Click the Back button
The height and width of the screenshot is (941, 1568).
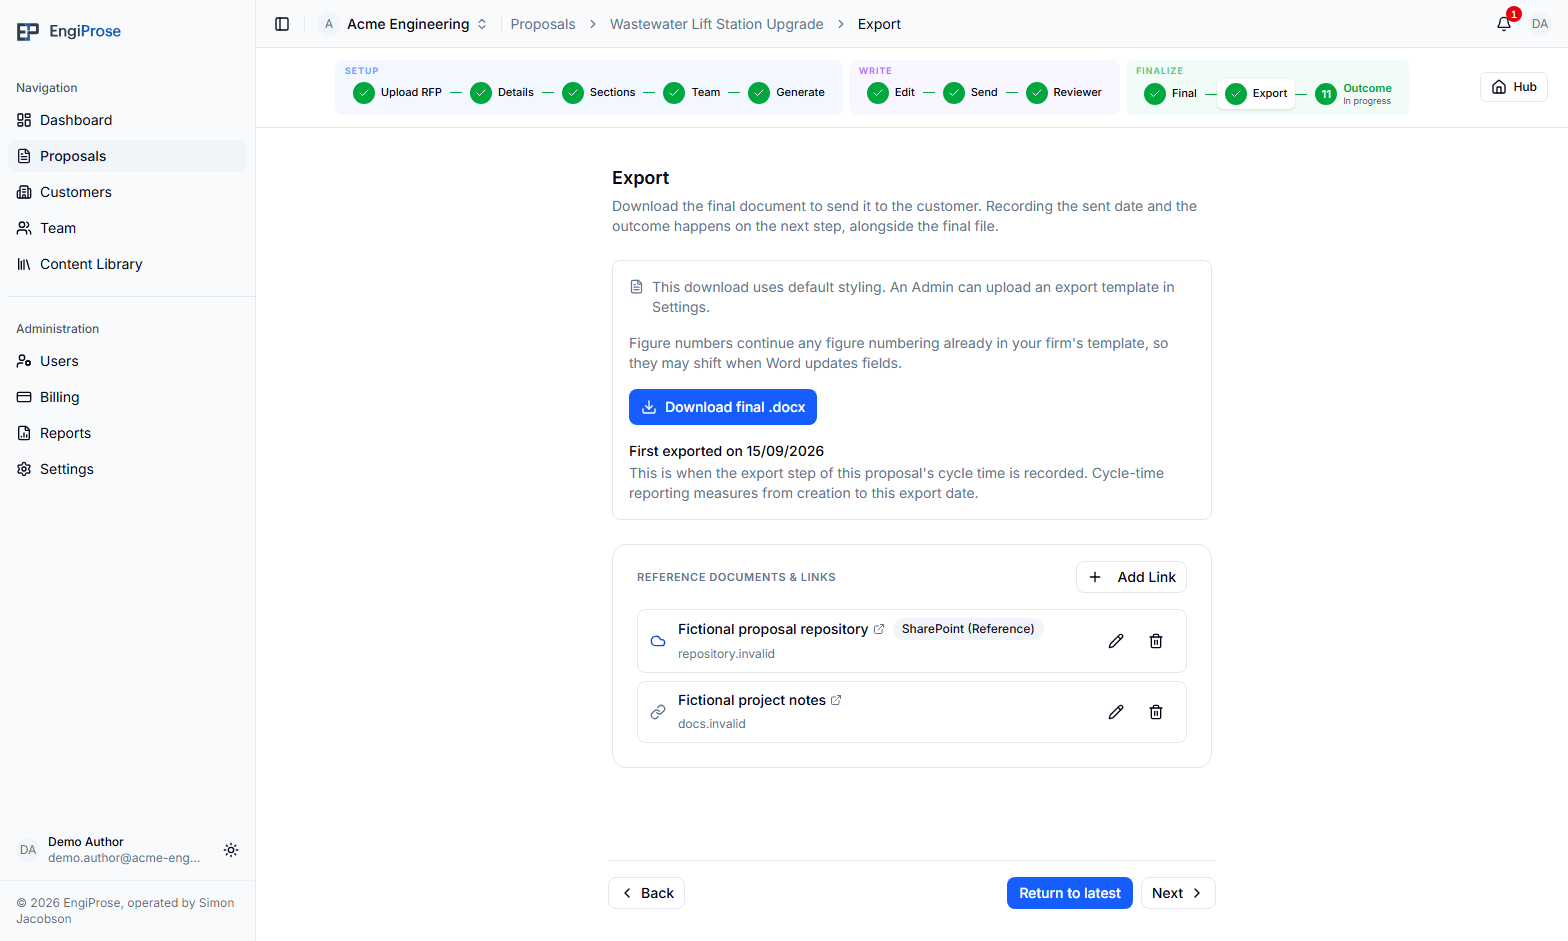646,893
